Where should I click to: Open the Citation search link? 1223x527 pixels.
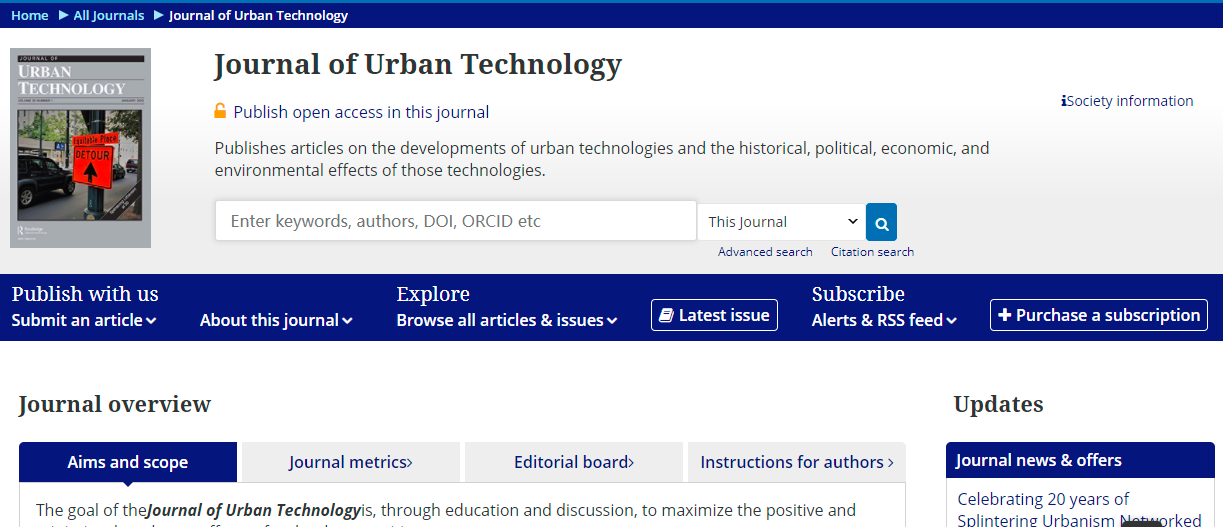(872, 252)
